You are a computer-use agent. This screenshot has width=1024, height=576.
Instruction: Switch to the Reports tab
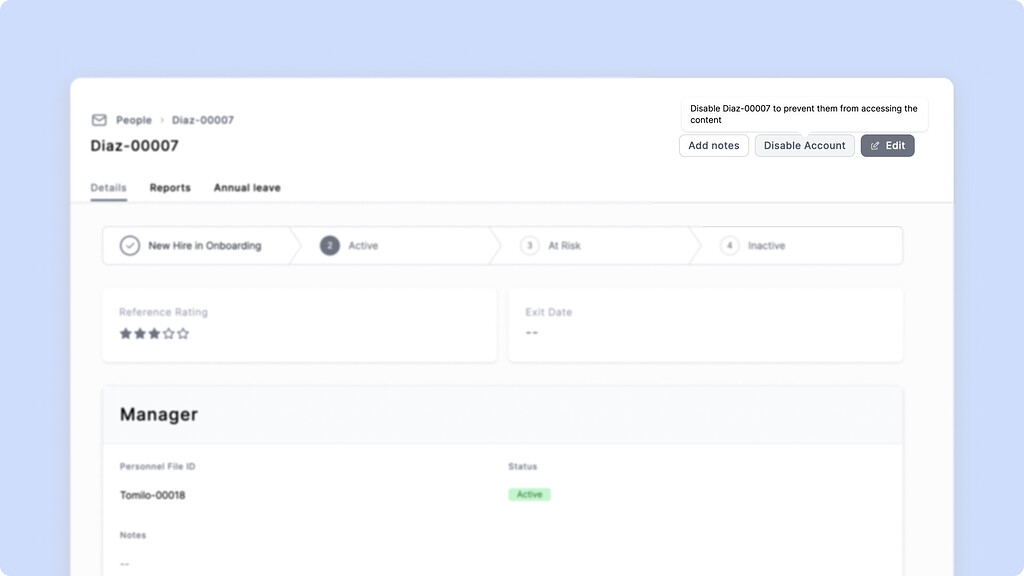170,187
